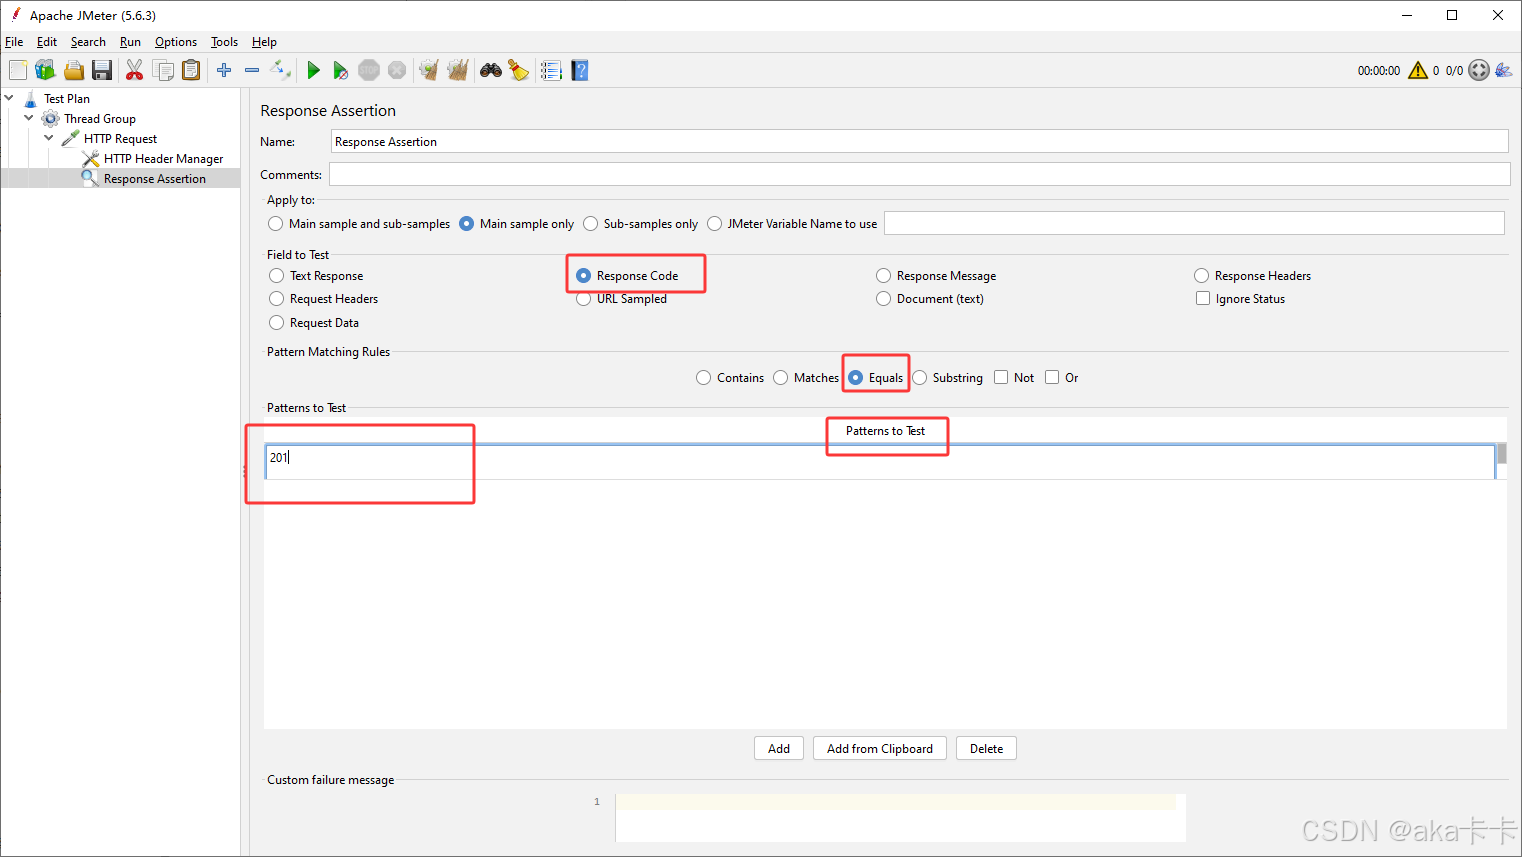Click the Add pattern button
Viewport: 1522px width, 857px height.
(779, 749)
